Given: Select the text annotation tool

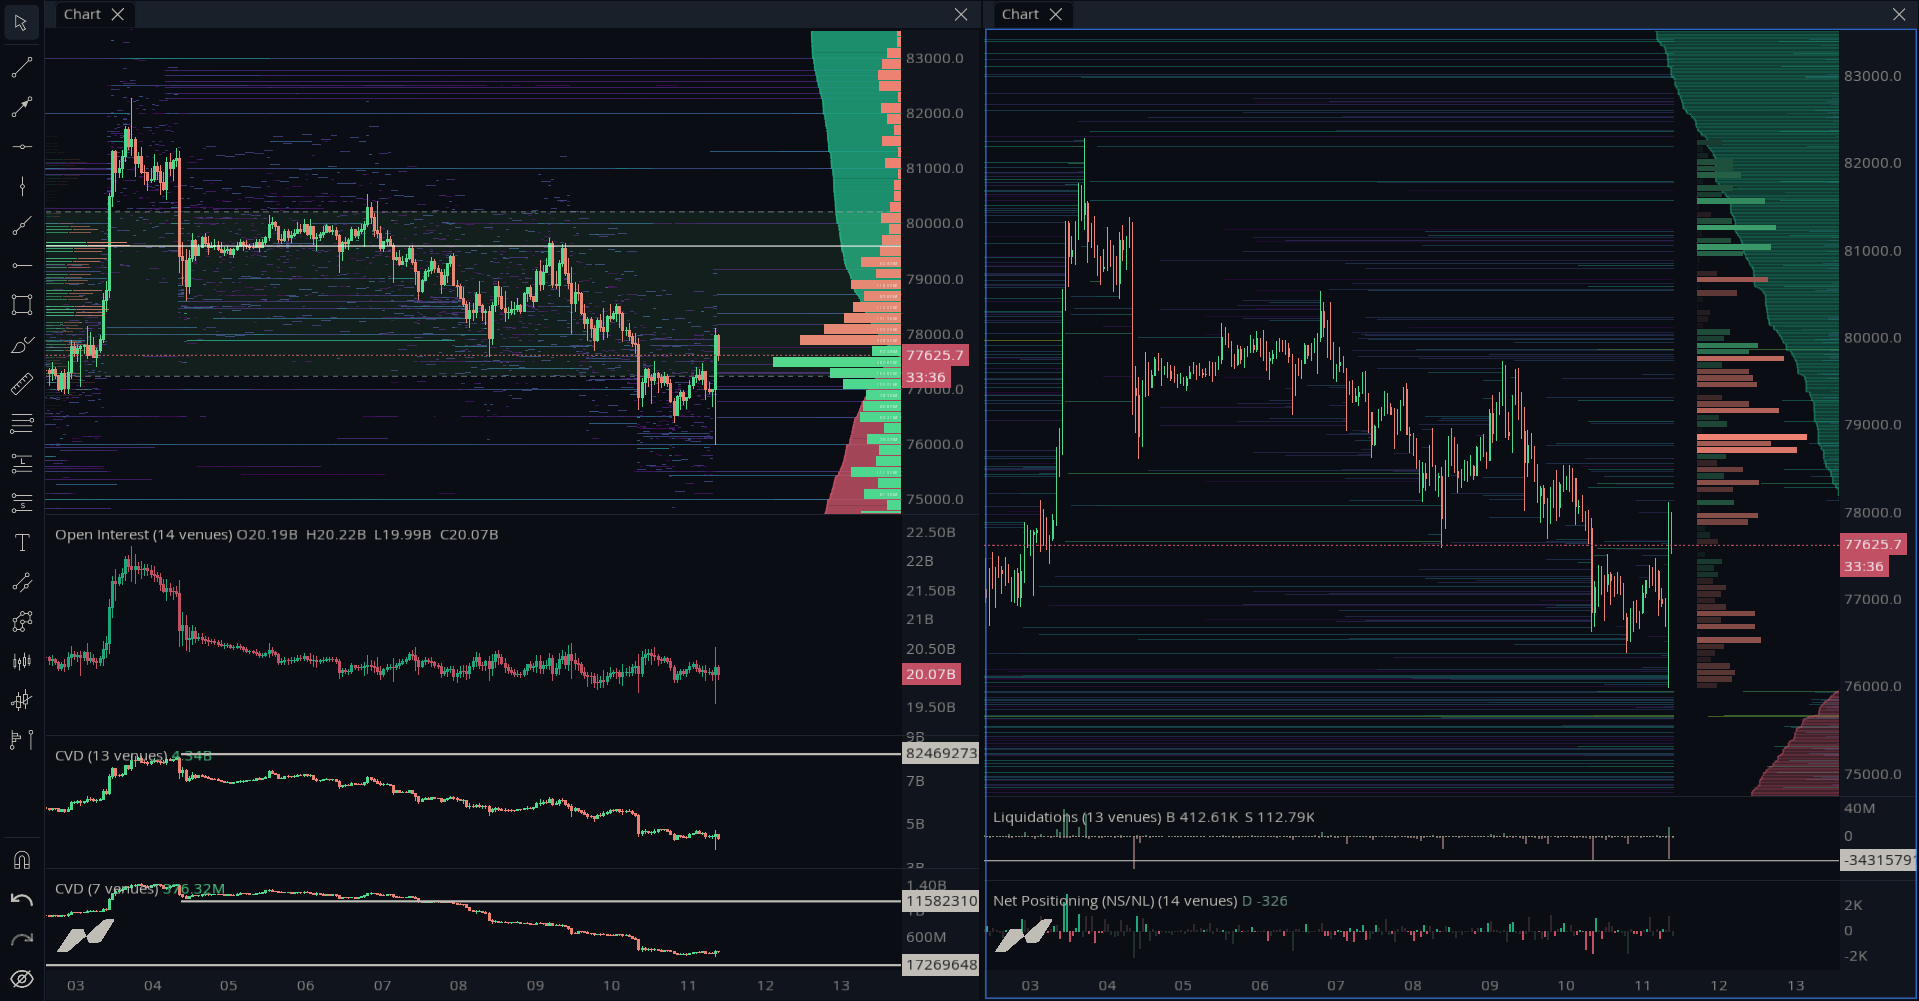Looking at the screenshot, I should 21,543.
